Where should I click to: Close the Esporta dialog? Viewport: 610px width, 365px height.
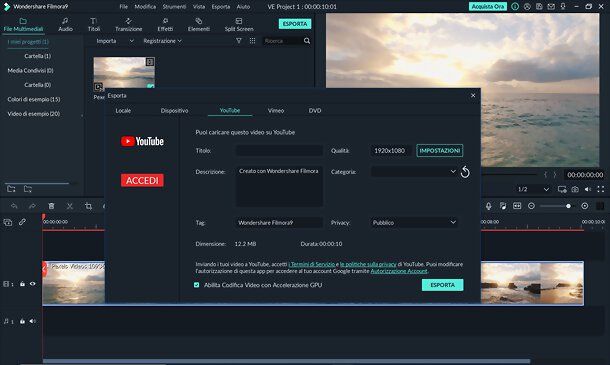tap(473, 95)
